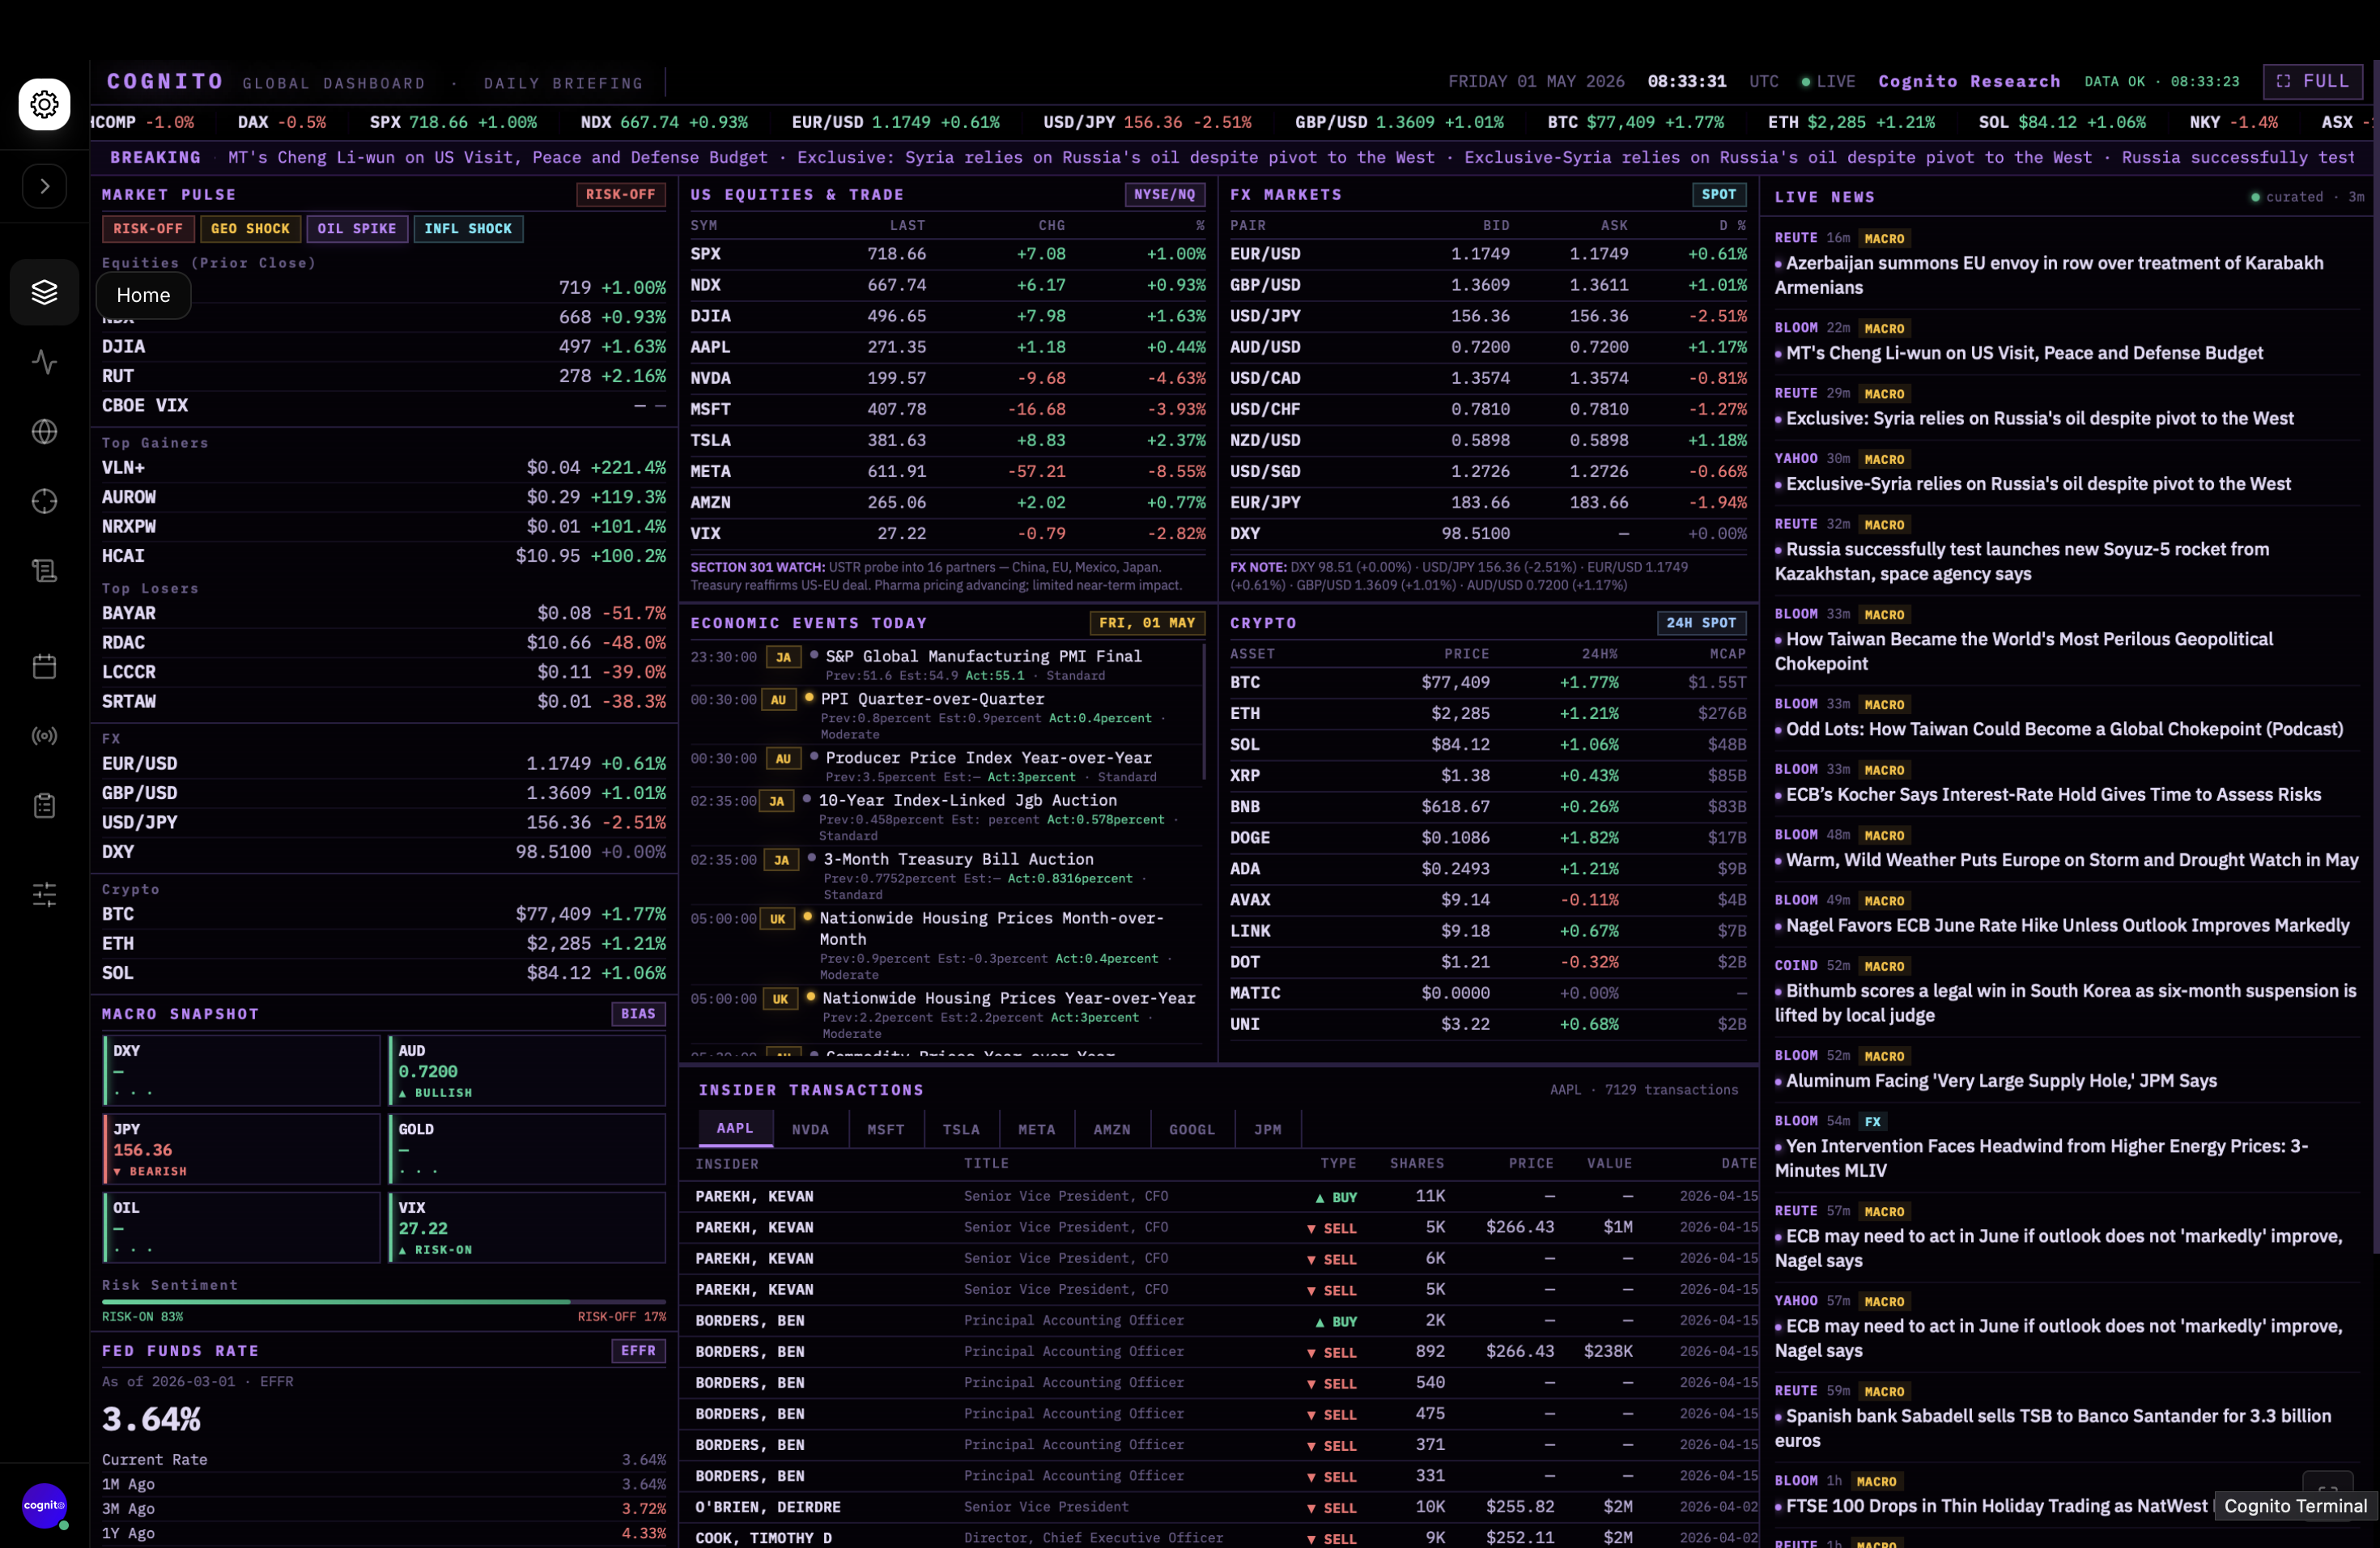Click the NYSE/NQ badge in US Equities

[1164, 195]
